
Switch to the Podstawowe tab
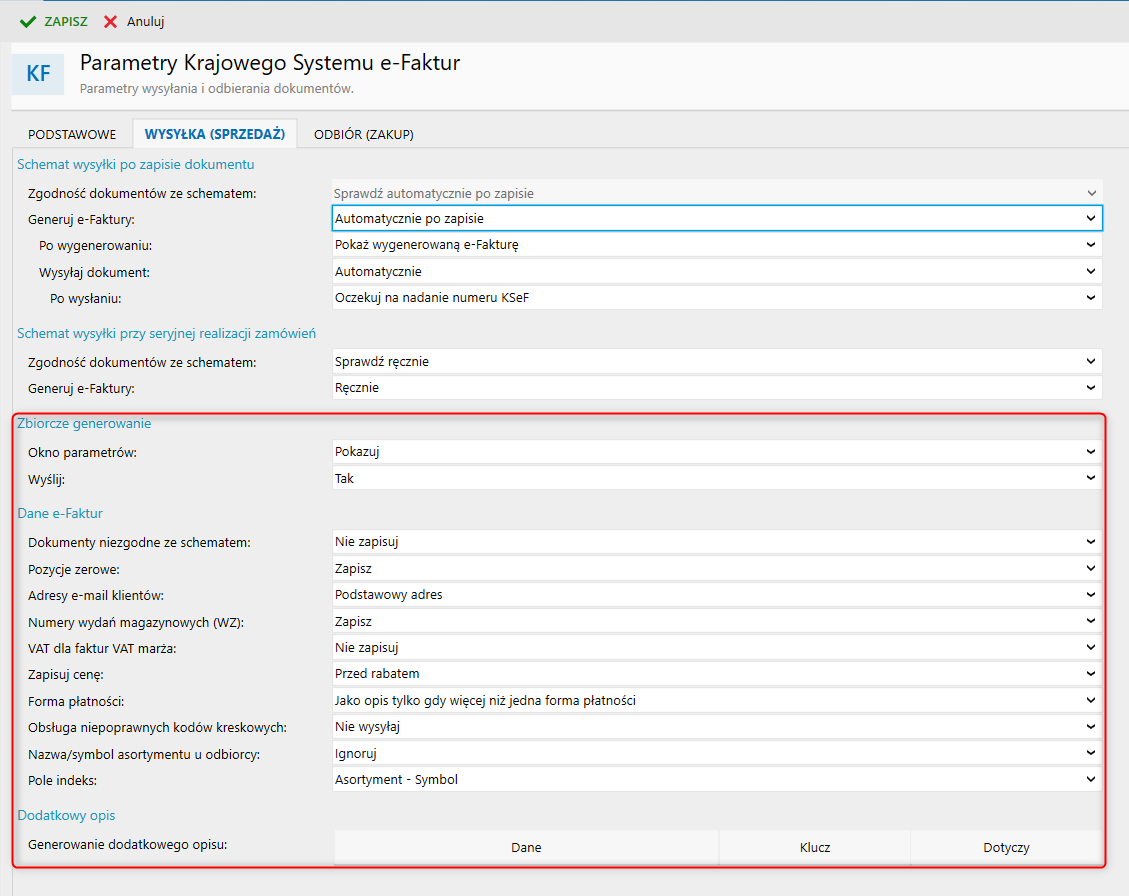[x=72, y=134]
